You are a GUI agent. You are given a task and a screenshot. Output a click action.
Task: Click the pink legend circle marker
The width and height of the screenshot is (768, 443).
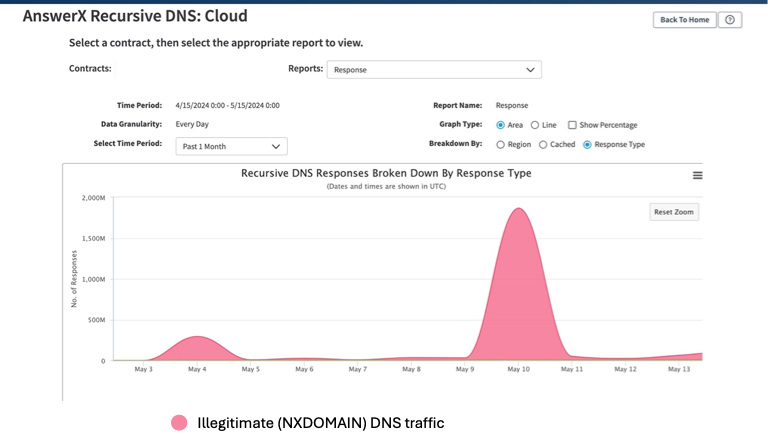(x=179, y=422)
